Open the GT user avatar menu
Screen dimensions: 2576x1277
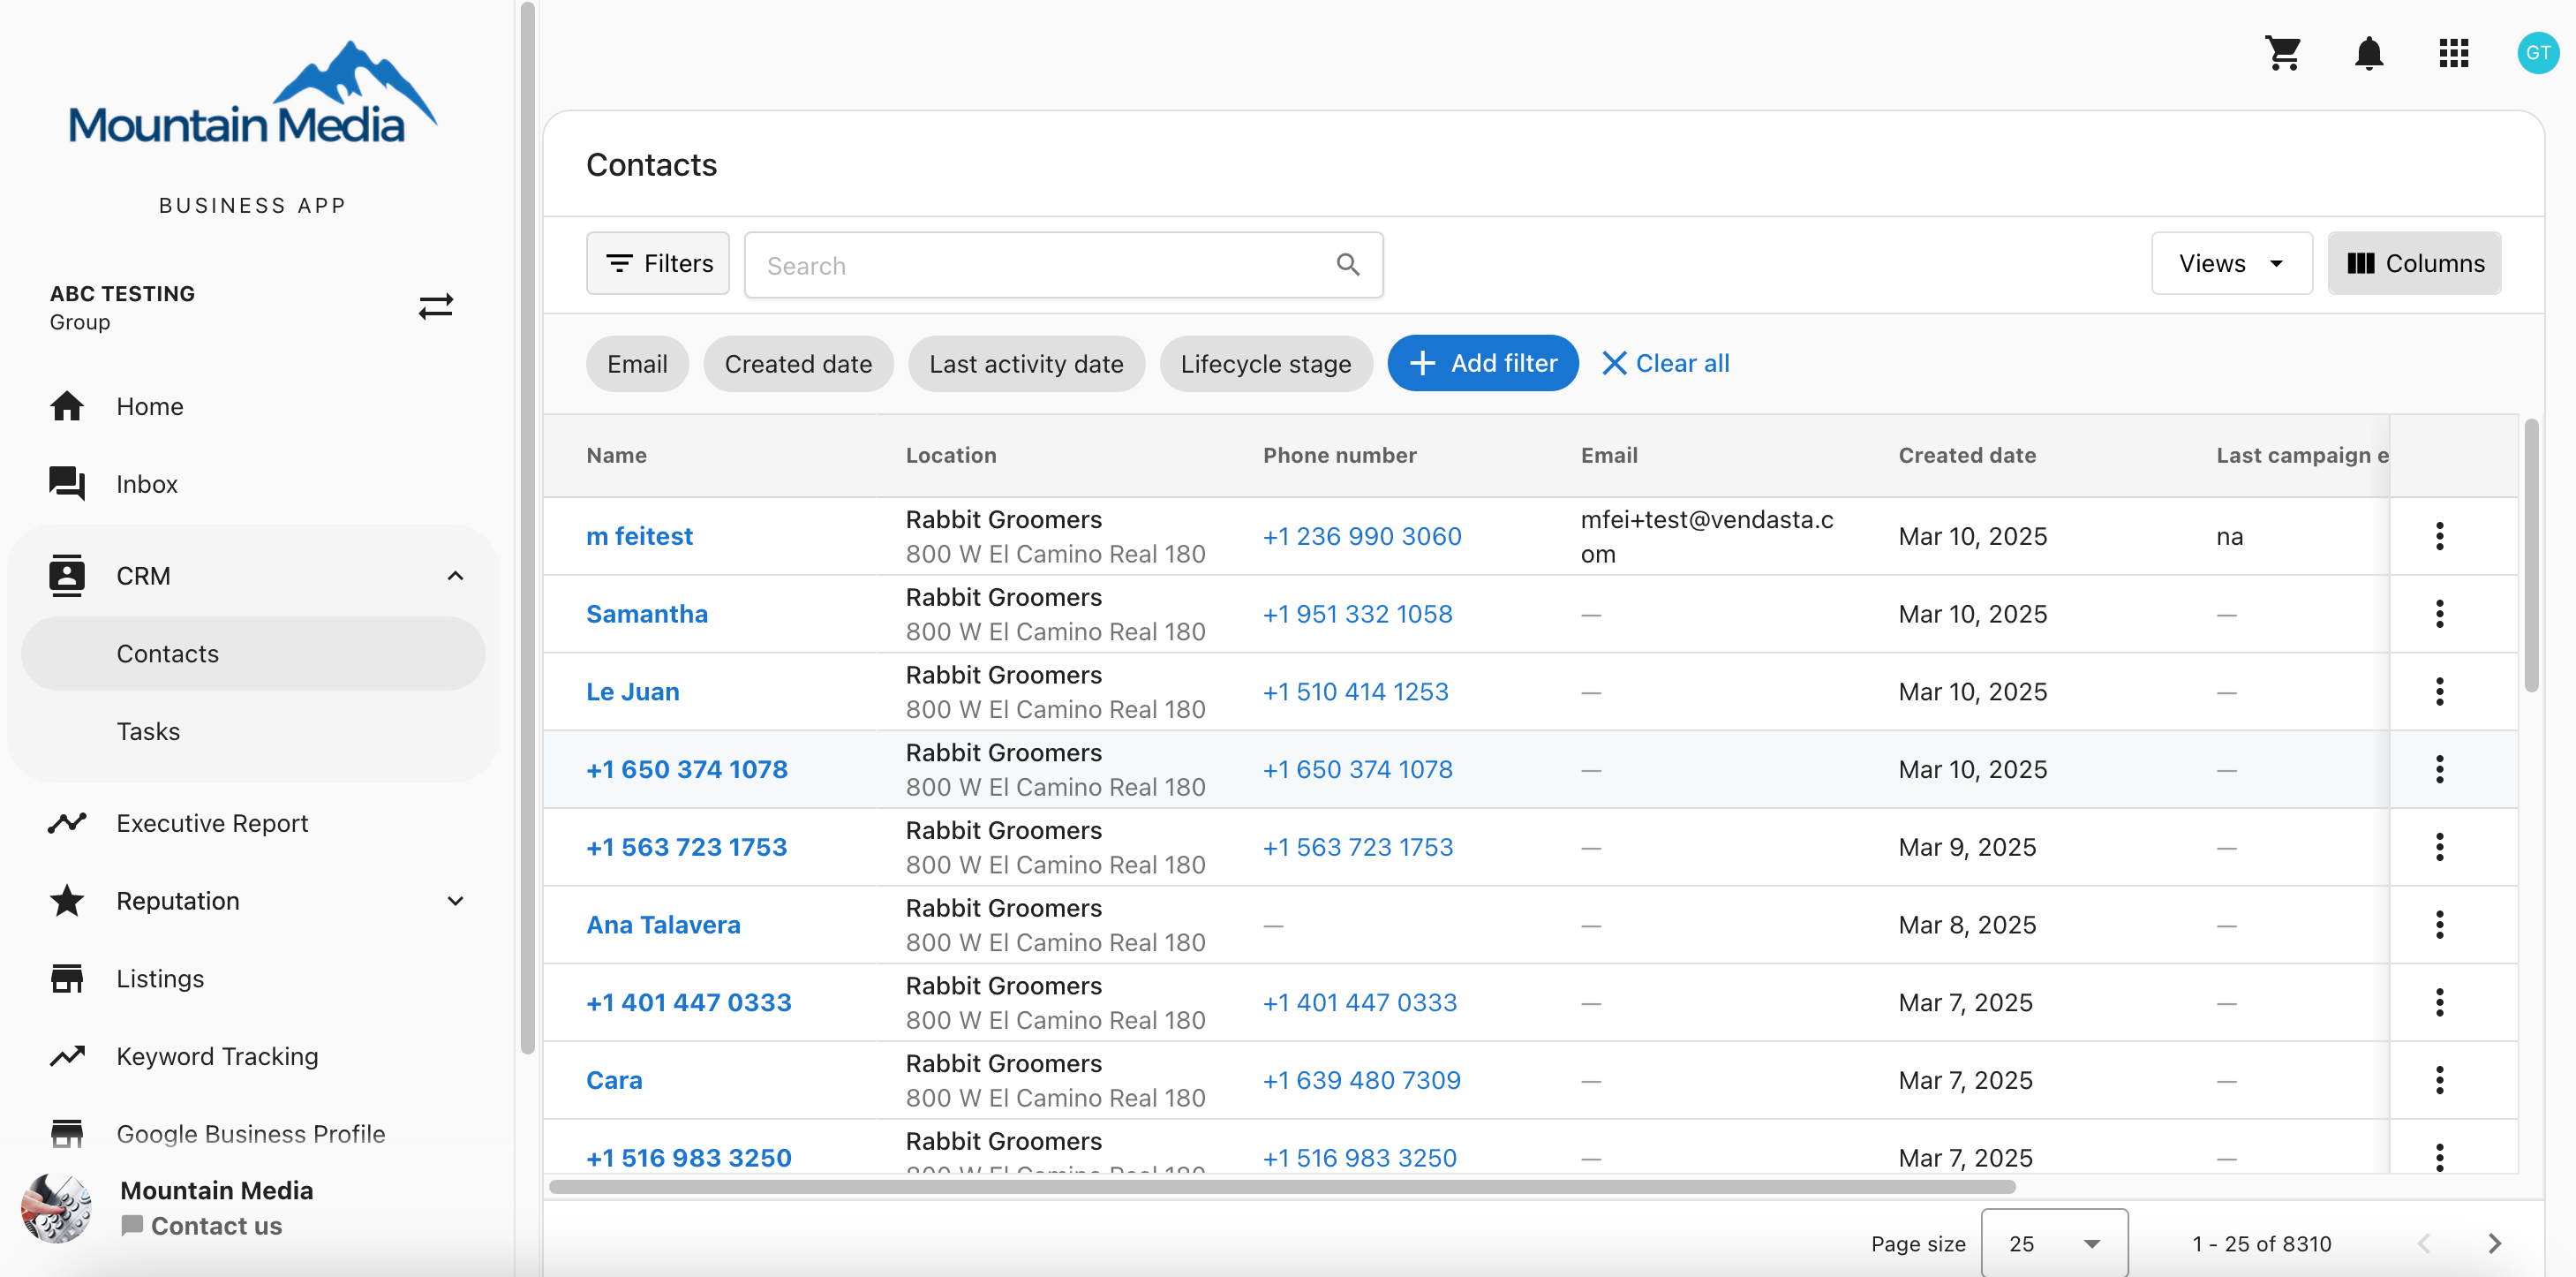(x=2537, y=53)
